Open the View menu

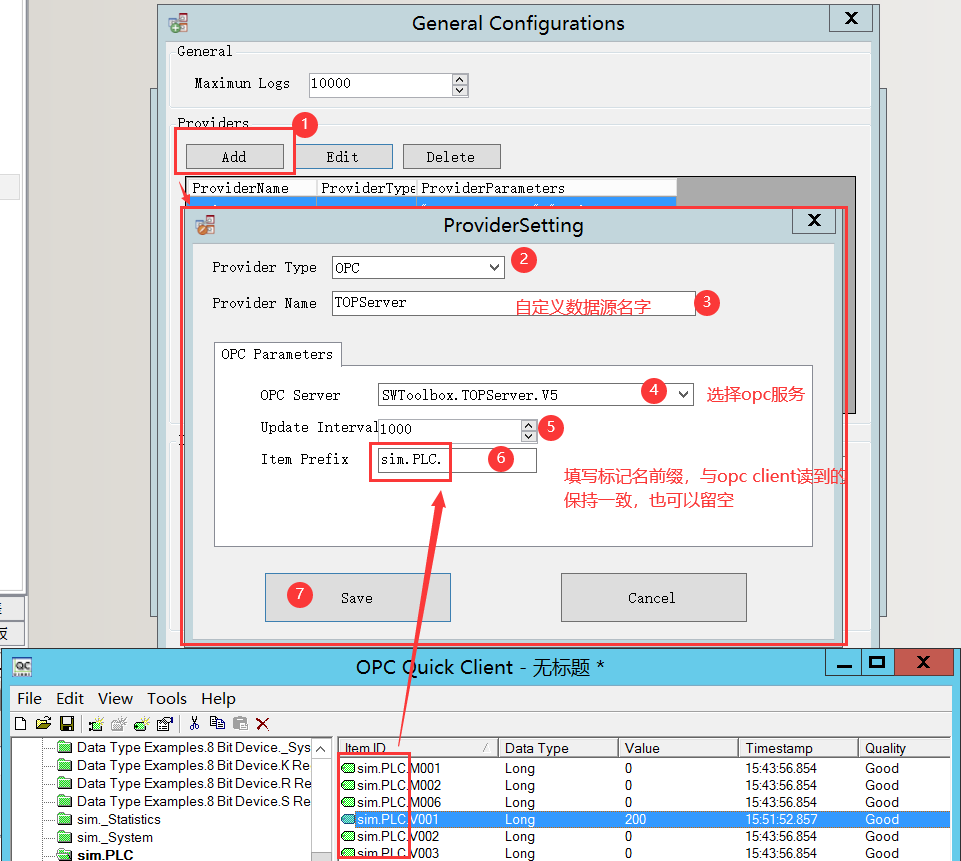115,698
